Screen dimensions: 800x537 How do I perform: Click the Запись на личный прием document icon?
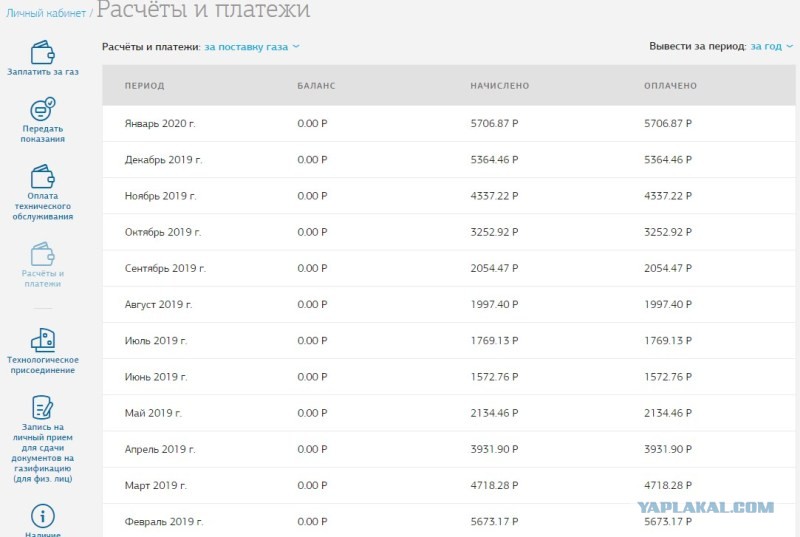coord(42,407)
